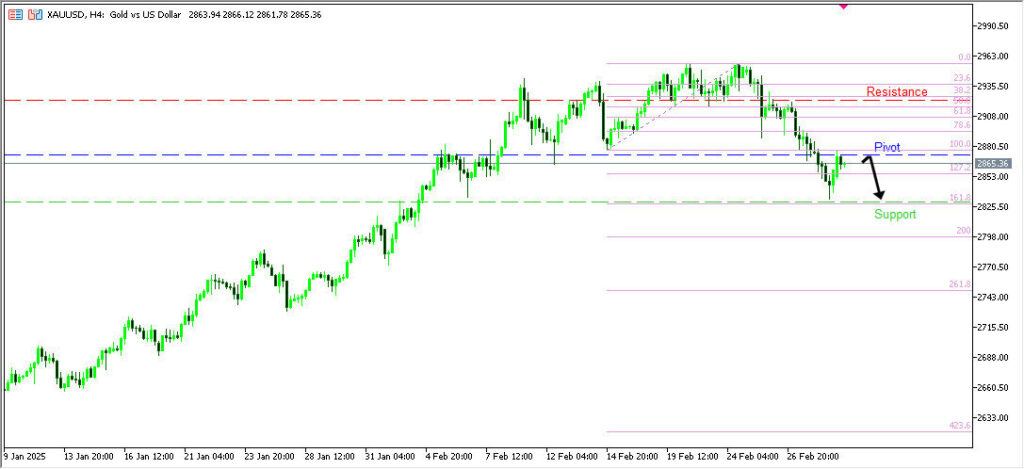Click the 4 Feb 20:00 time label
The height and width of the screenshot is (469, 1024).
click(x=448, y=456)
